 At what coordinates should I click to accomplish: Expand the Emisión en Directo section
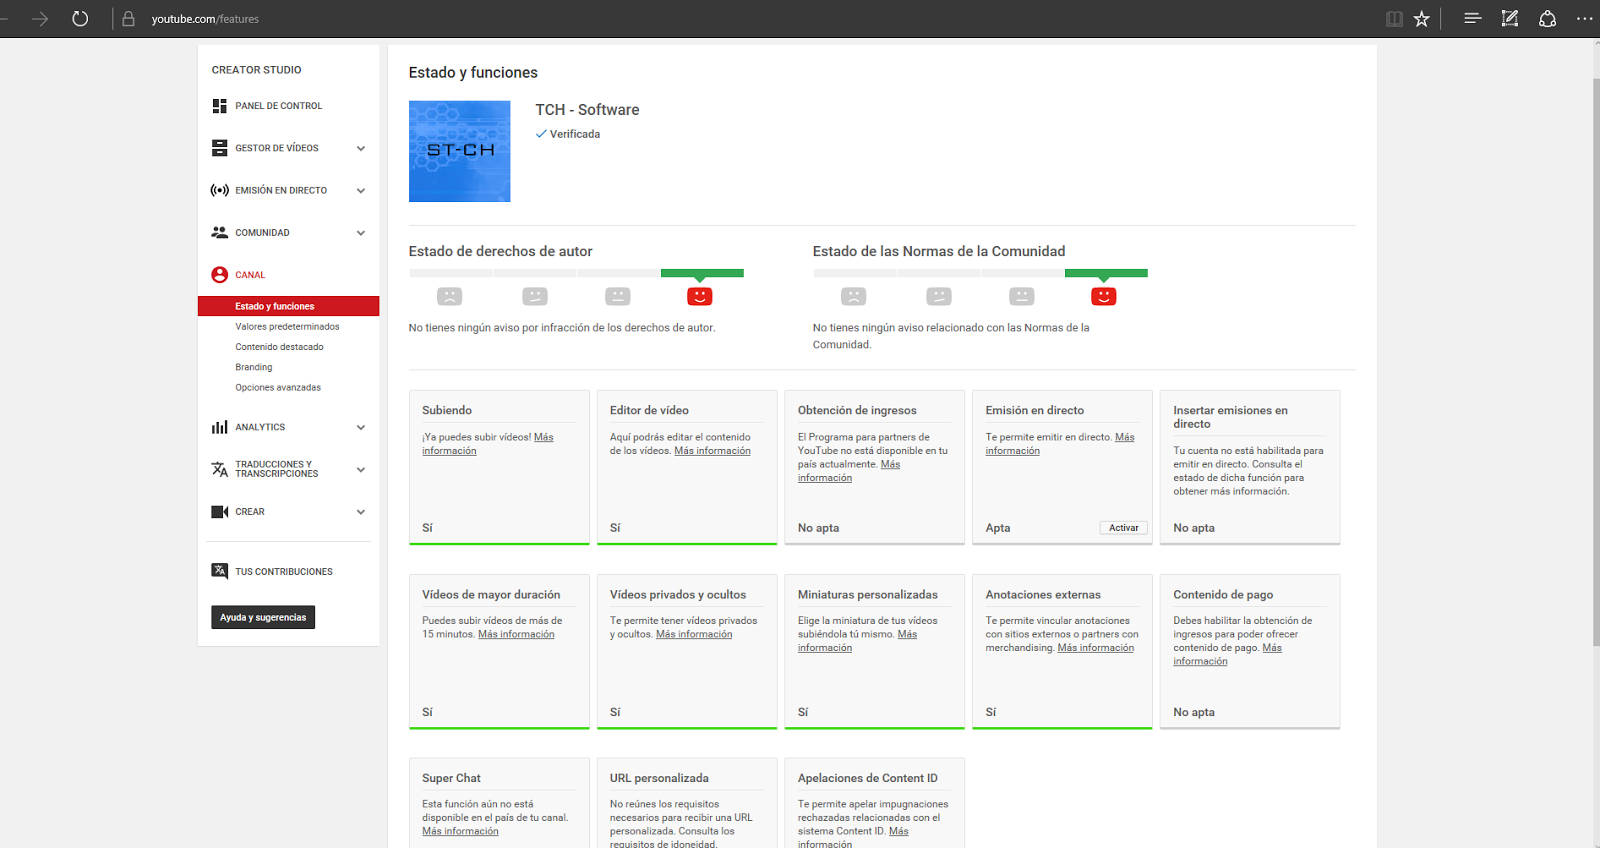tap(361, 191)
